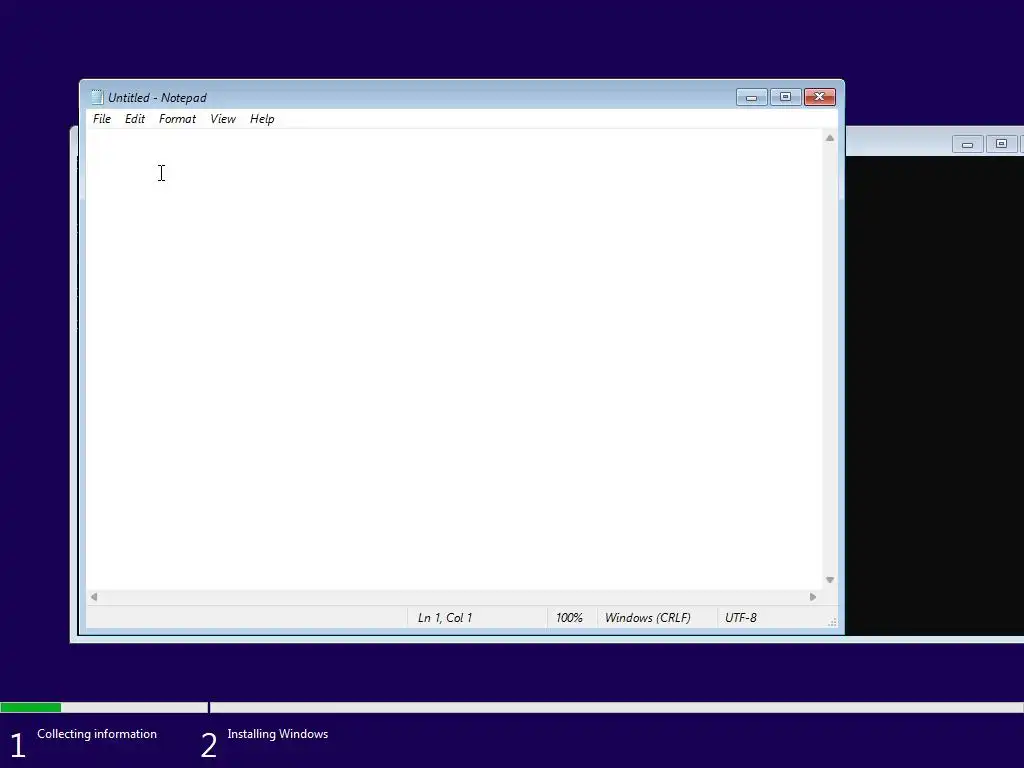Click the '100%' zoom status entry
The height and width of the screenshot is (768, 1024).
[569, 618]
